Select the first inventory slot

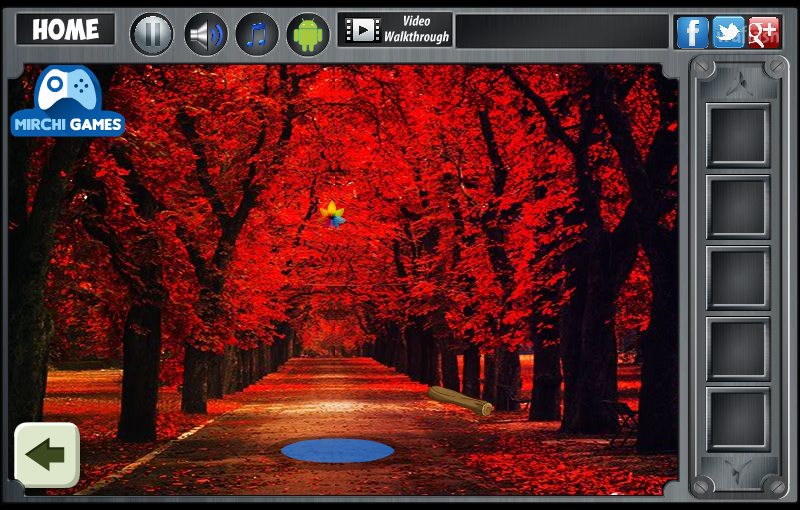[x=738, y=135]
